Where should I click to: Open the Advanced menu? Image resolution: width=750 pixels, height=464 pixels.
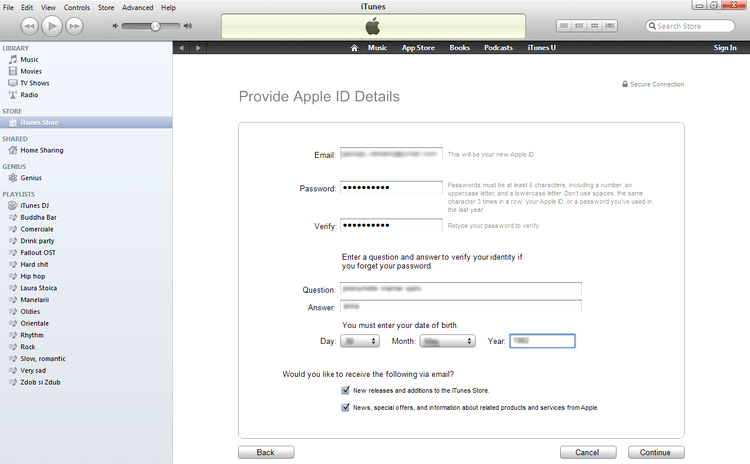pos(138,7)
